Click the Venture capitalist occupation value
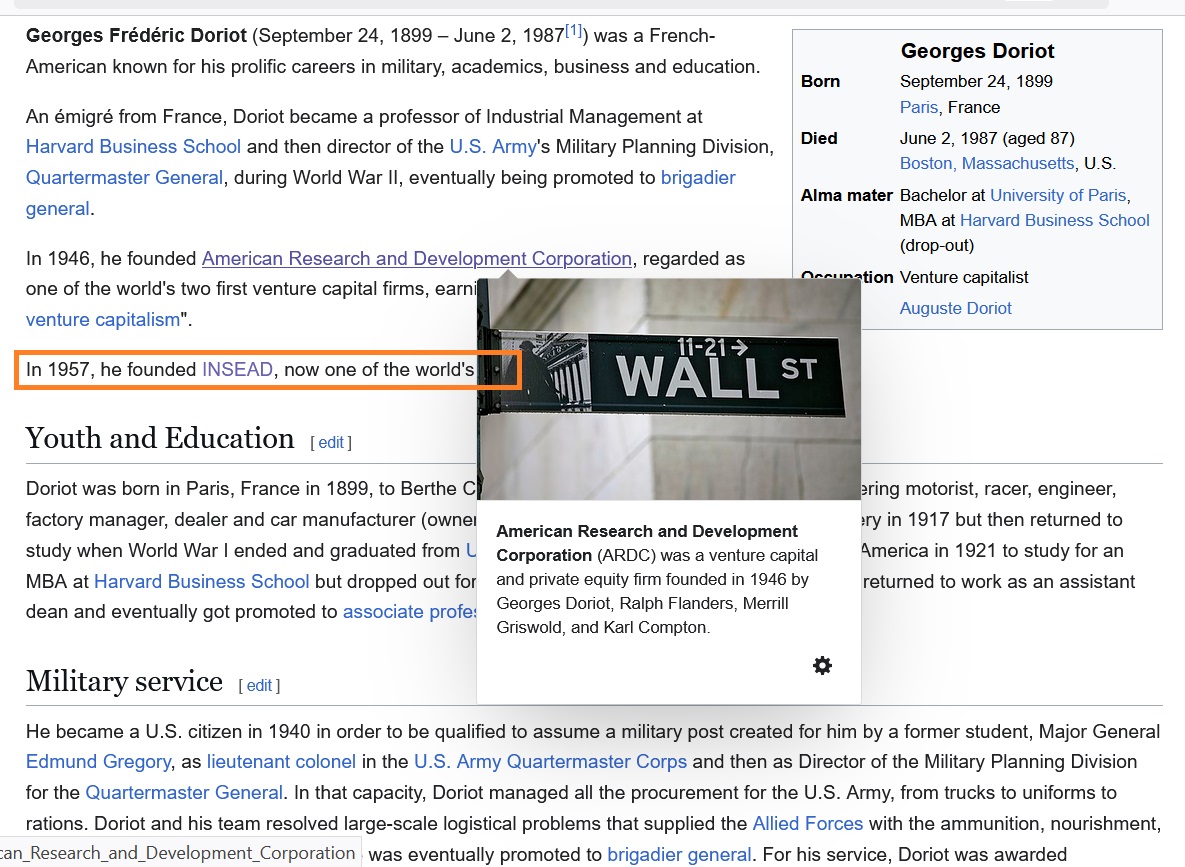 [x=964, y=277]
